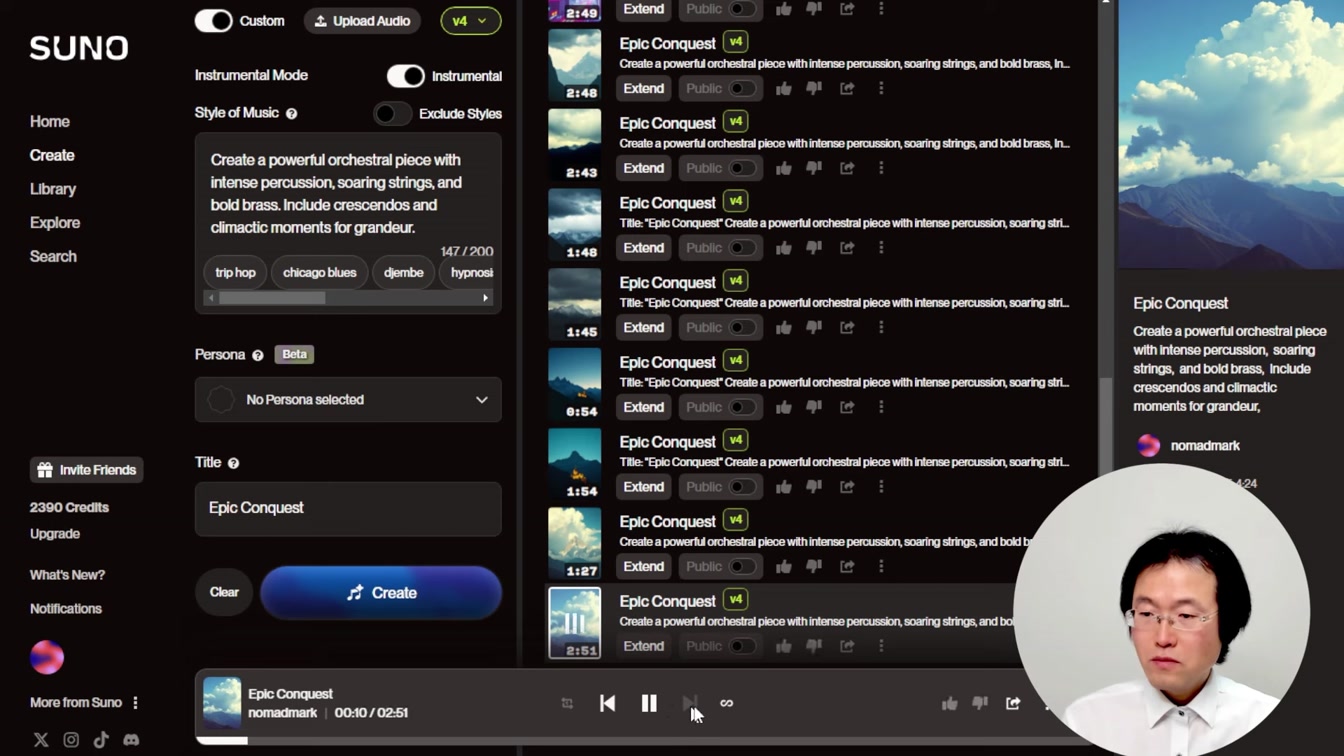This screenshot has width=1344, height=756.
Task: Pause the playing song in player bar
Action: coord(649,704)
